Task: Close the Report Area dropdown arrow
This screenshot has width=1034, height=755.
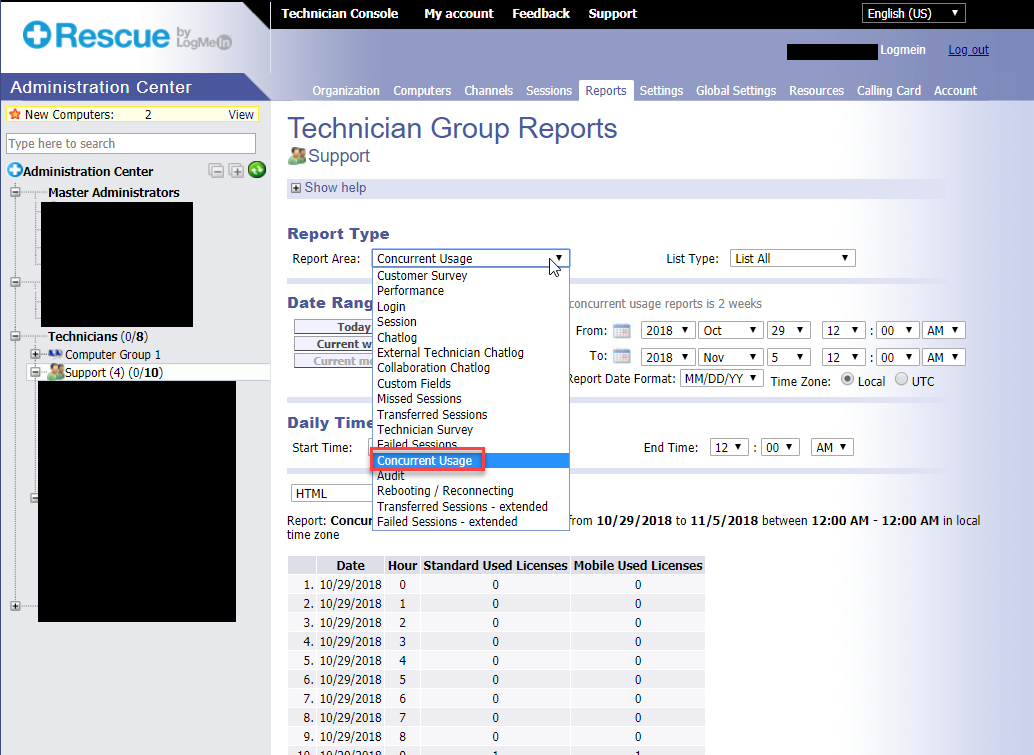Action: [x=558, y=258]
